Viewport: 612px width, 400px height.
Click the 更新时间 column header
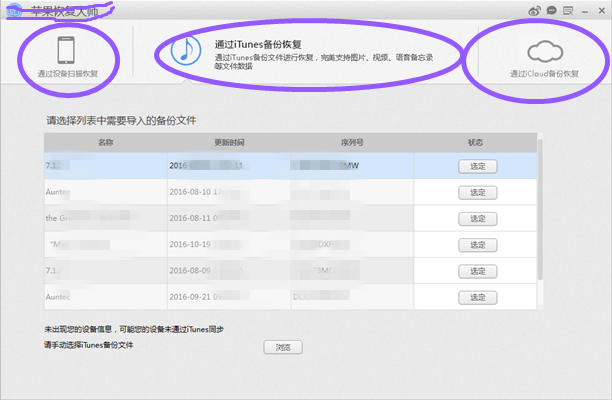229,142
